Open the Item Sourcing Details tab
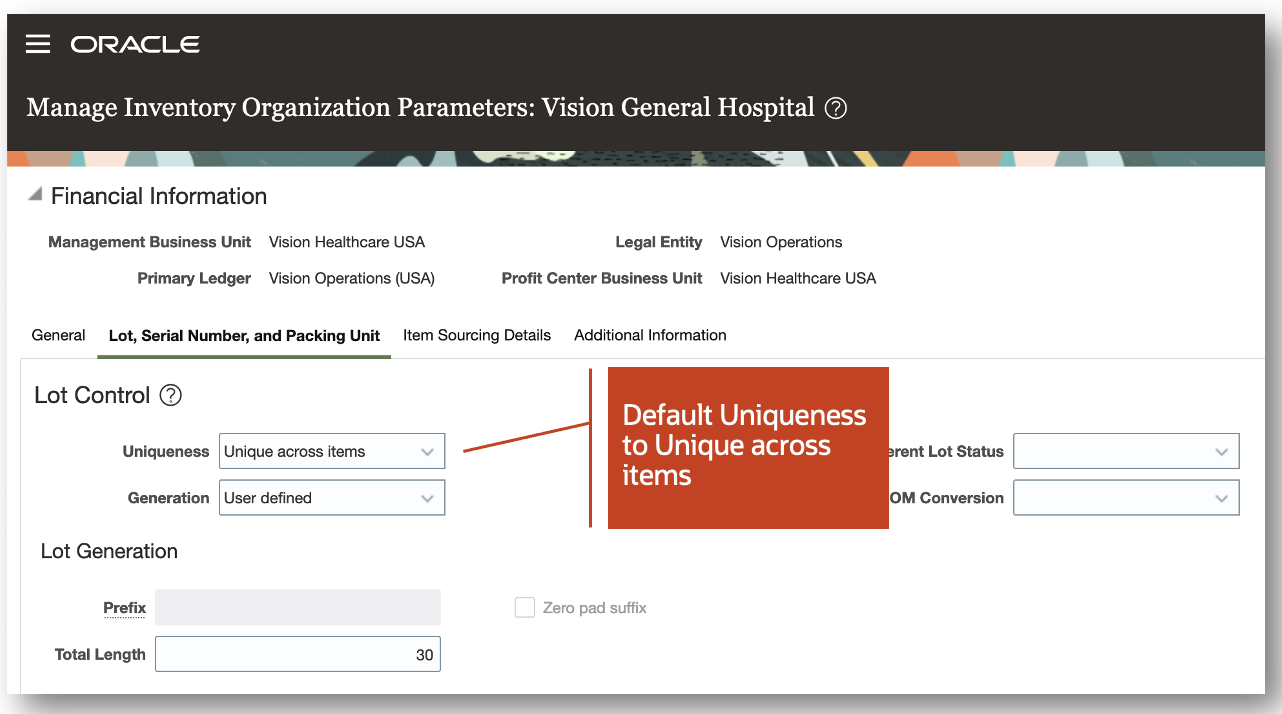The image size is (1282, 714). tap(476, 335)
